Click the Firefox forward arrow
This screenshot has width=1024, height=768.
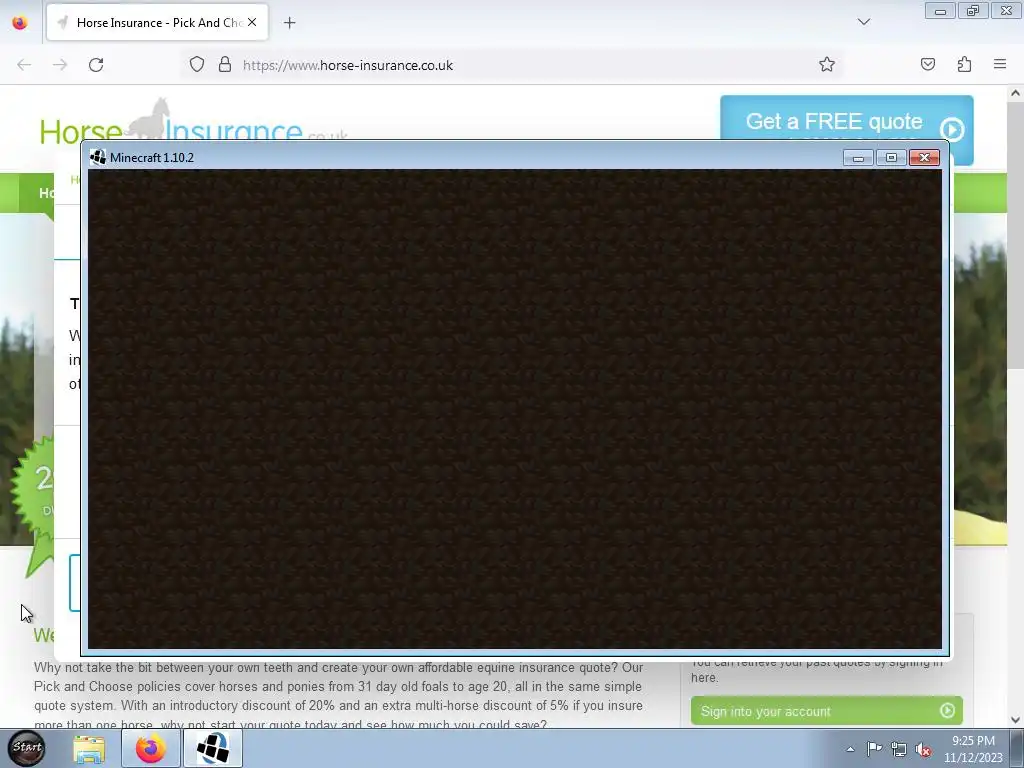(60, 65)
